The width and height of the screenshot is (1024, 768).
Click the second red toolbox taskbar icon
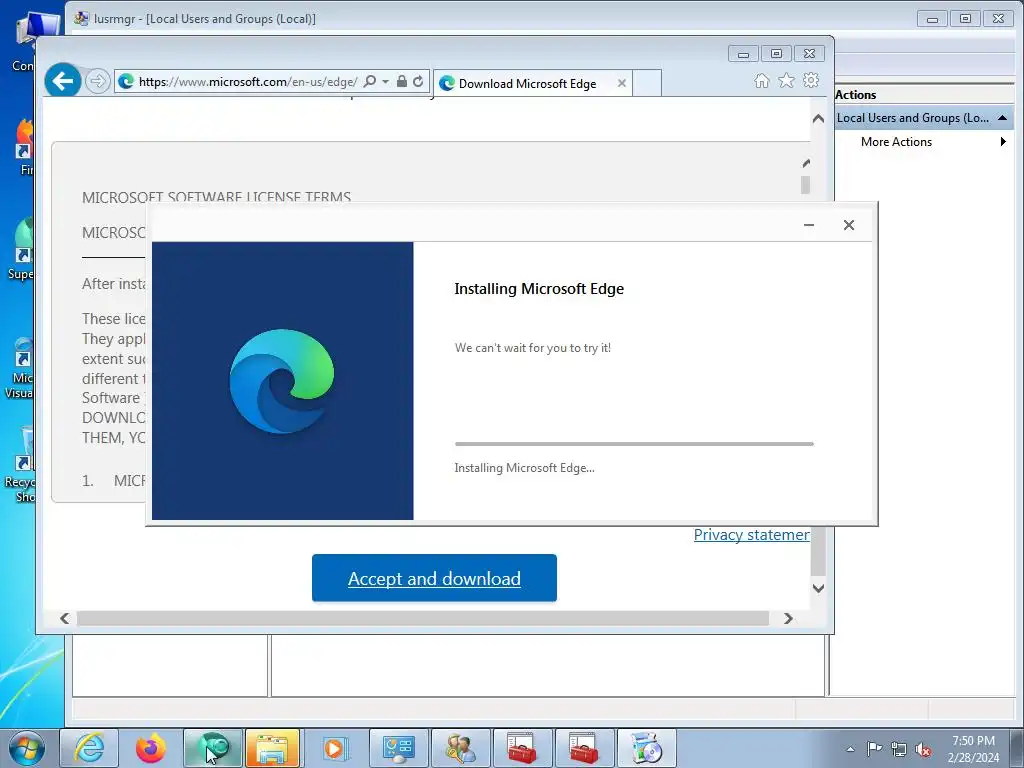point(584,748)
